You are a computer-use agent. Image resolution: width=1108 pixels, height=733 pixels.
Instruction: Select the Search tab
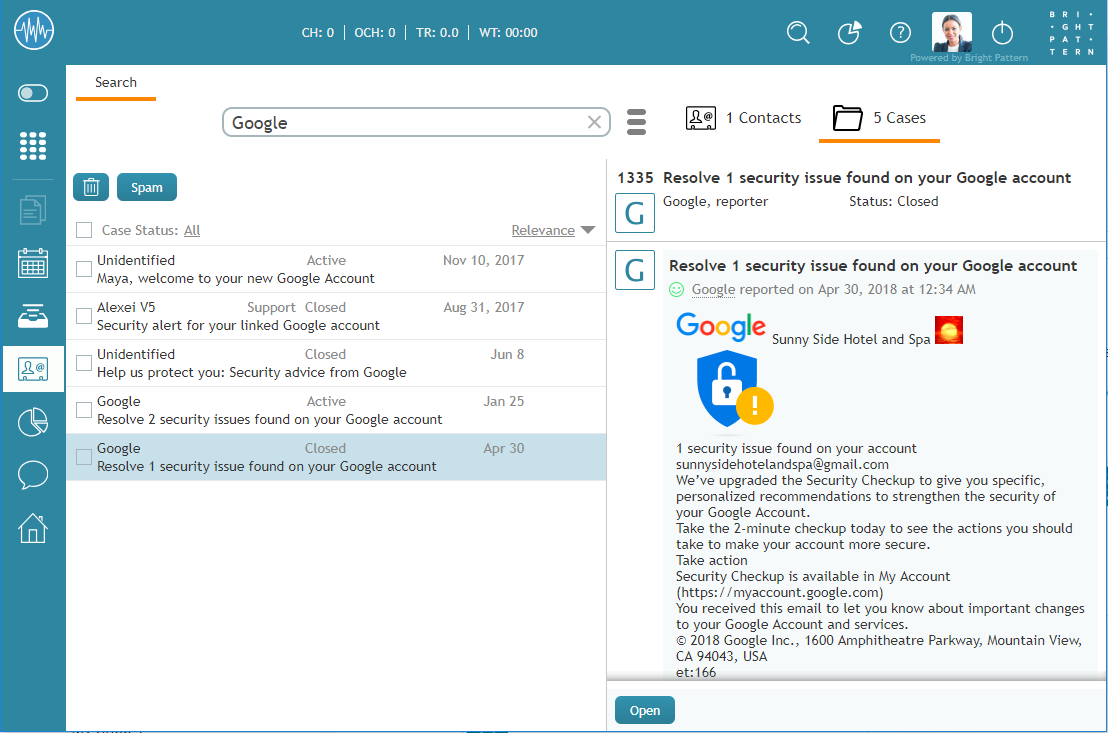click(x=116, y=83)
